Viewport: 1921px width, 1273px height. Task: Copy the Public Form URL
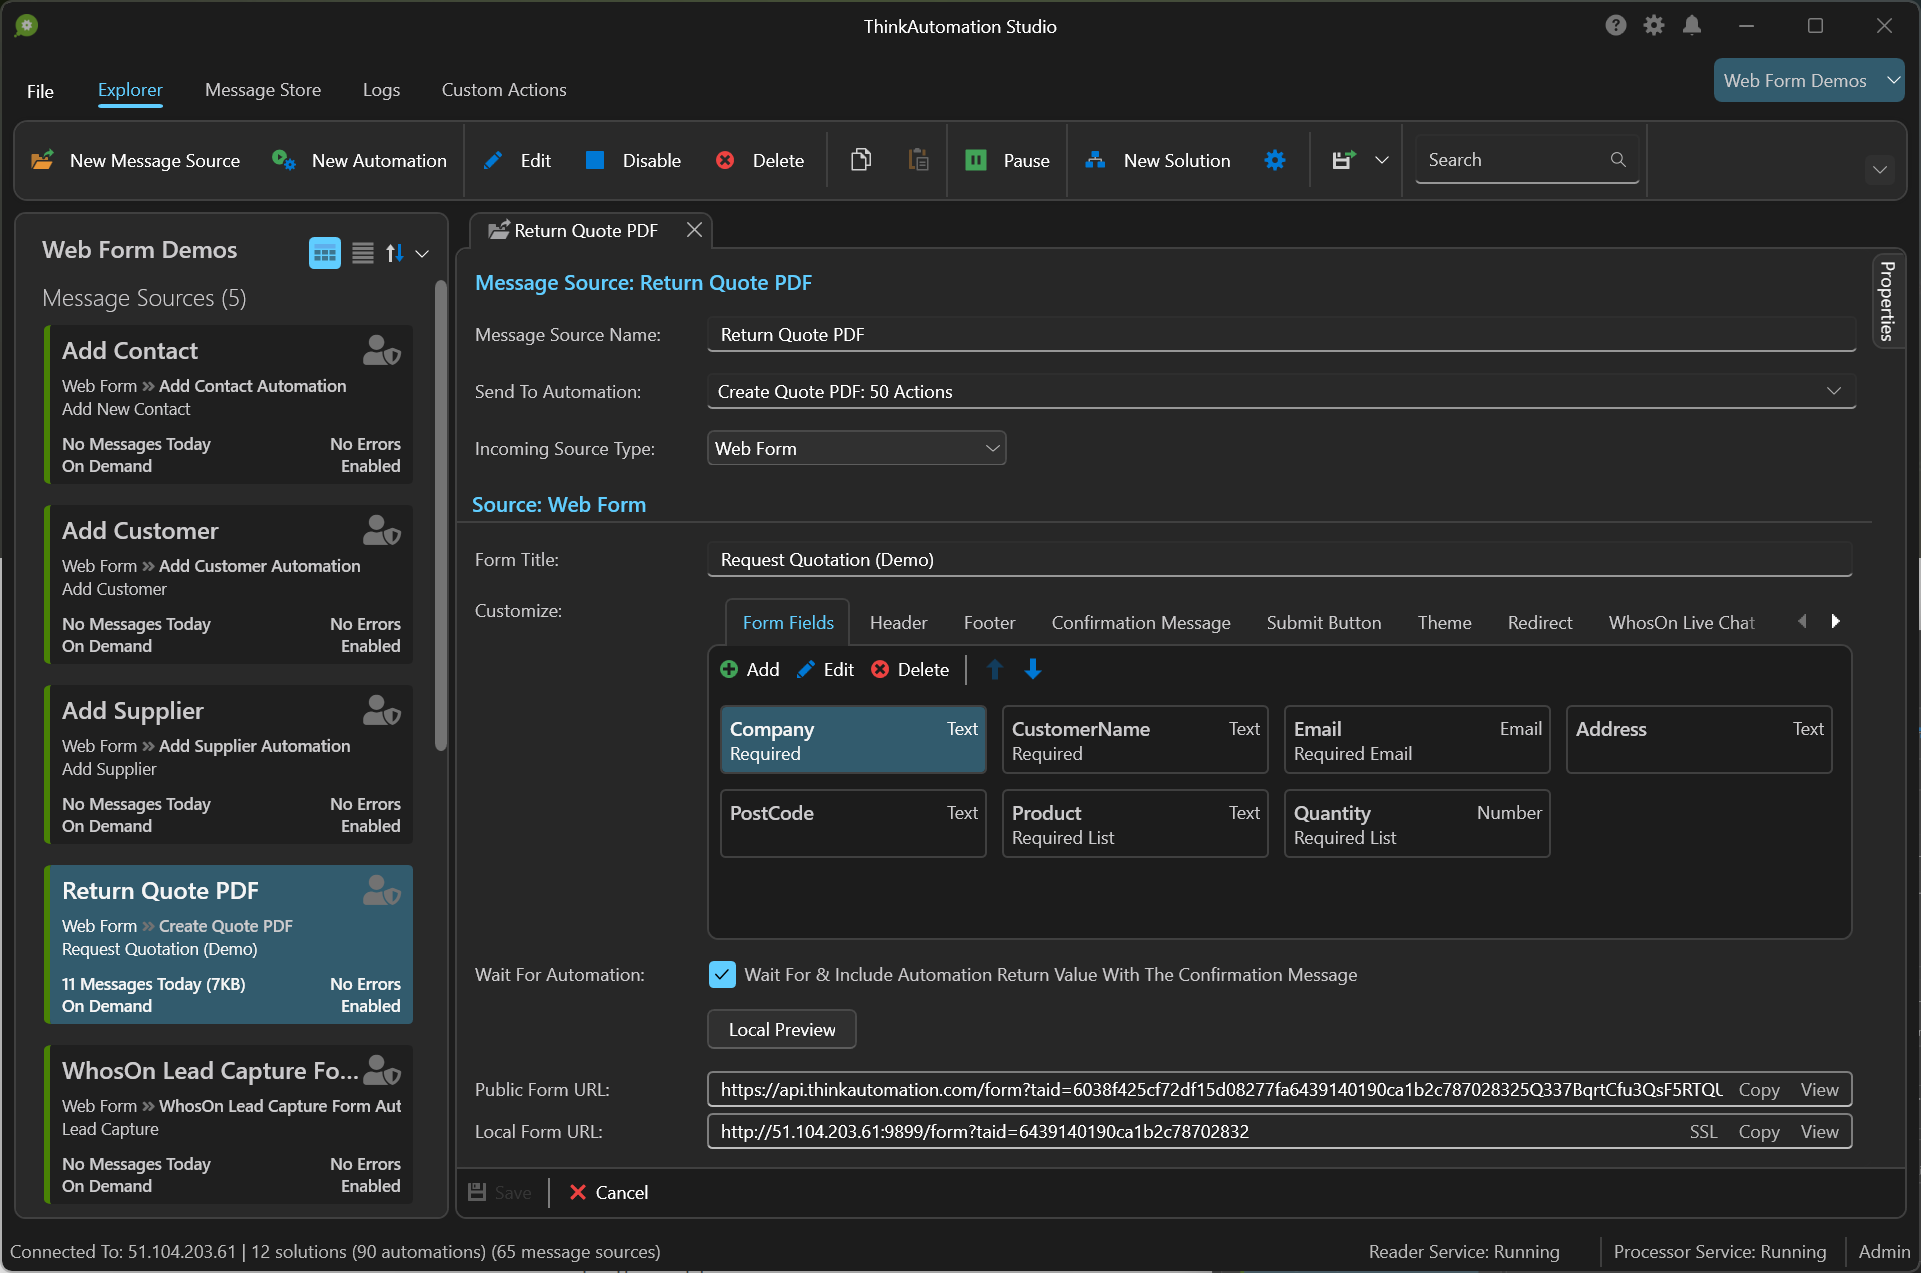pyautogui.click(x=1759, y=1090)
